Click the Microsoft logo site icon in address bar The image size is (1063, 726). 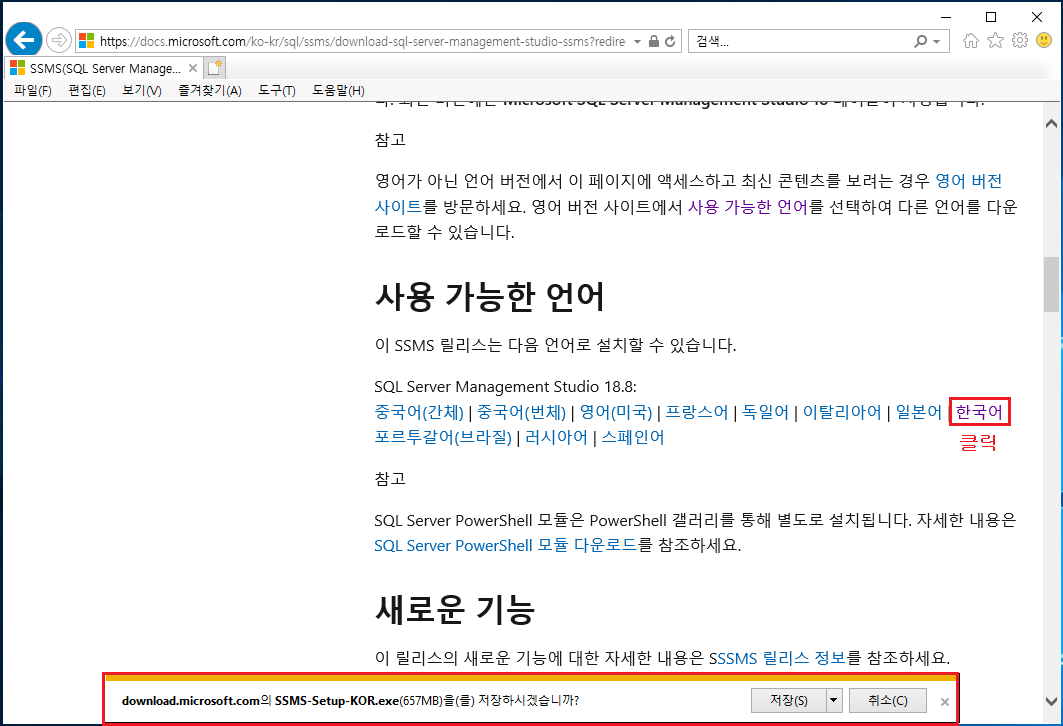[x=86, y=41]
